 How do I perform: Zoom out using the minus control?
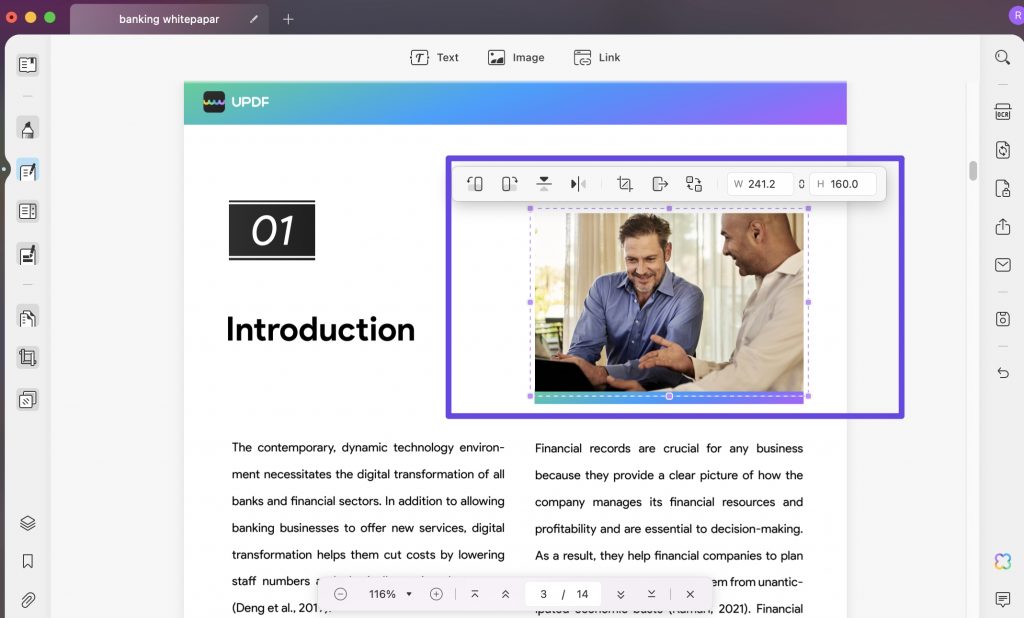click(x=340, y=593)
